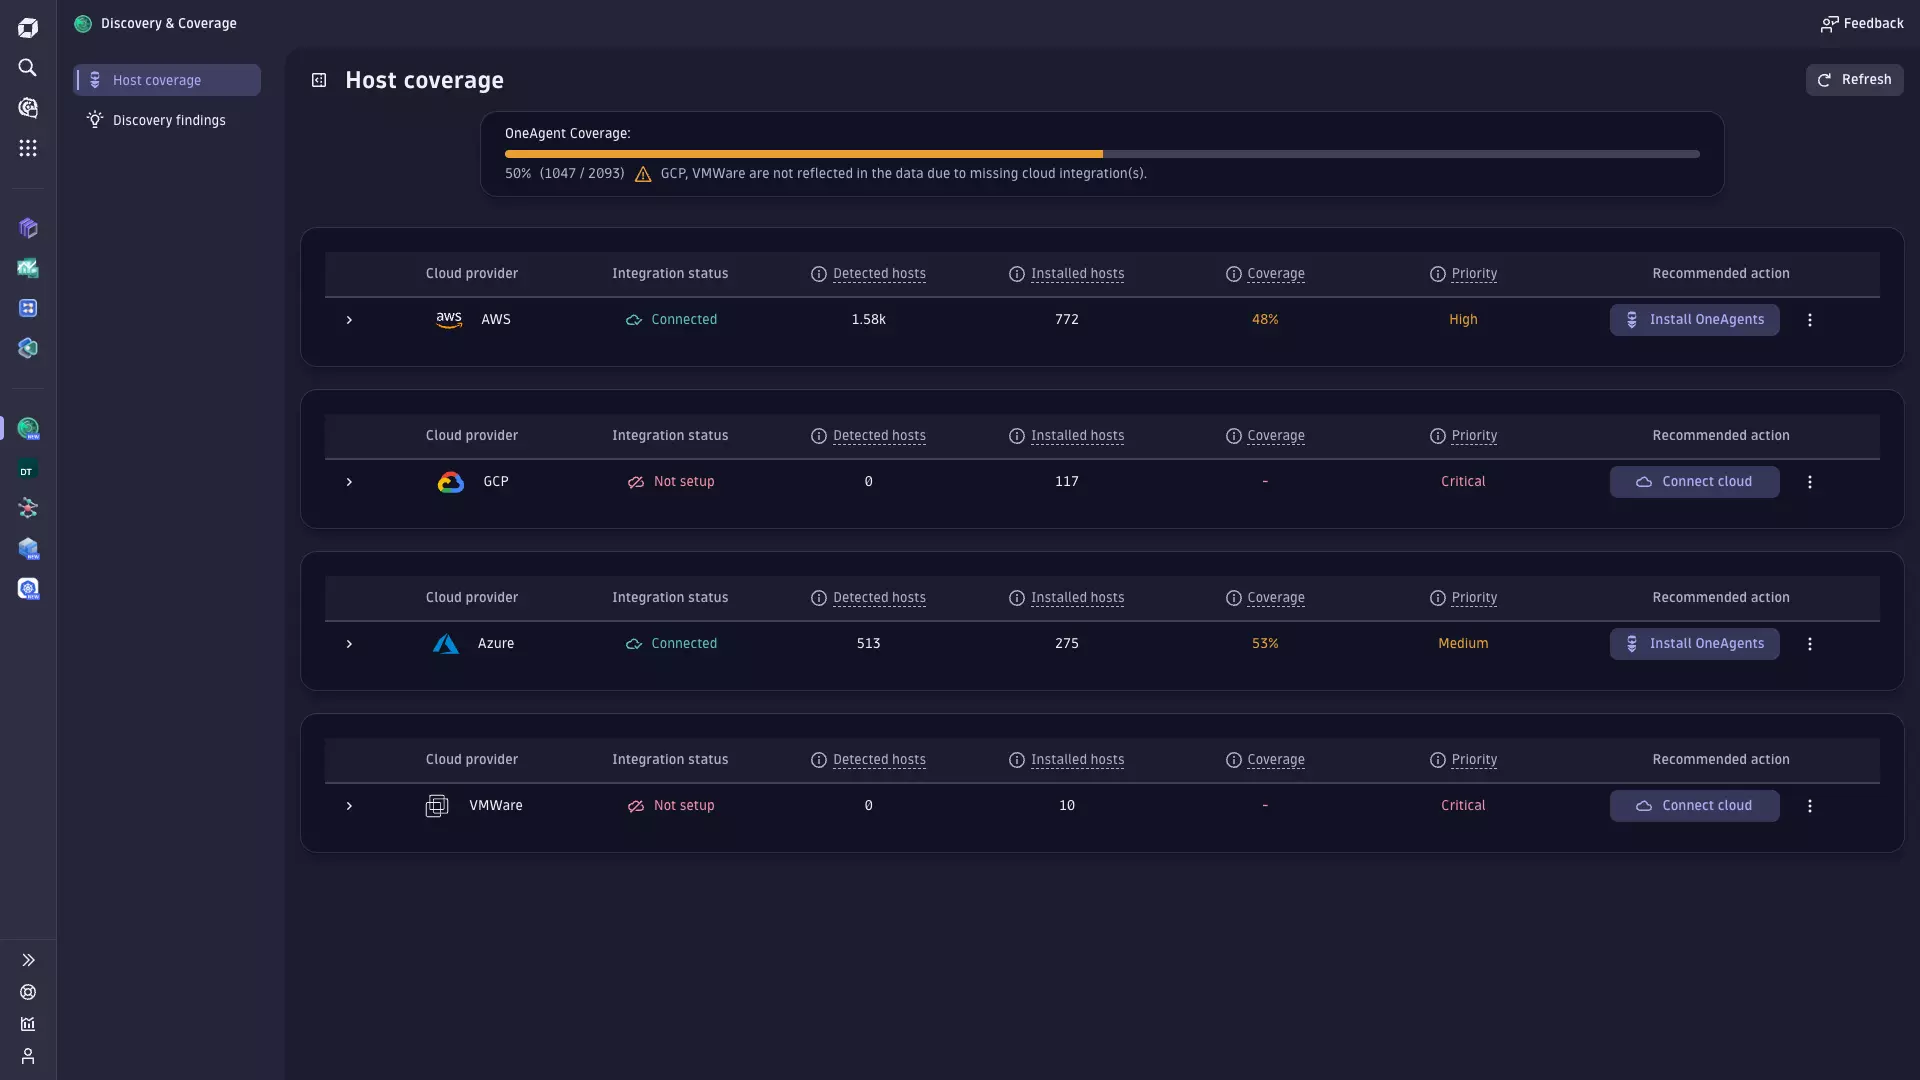This screenshot has height=1080, width=1920.
Task: Click the search icon in left sidebar
Action: pos(28,68)
